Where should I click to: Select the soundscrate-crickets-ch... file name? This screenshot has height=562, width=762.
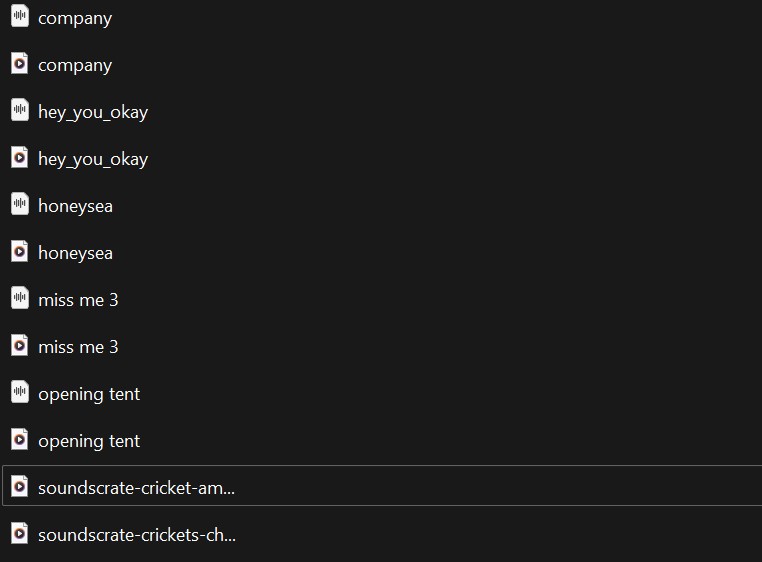(137, 535)
